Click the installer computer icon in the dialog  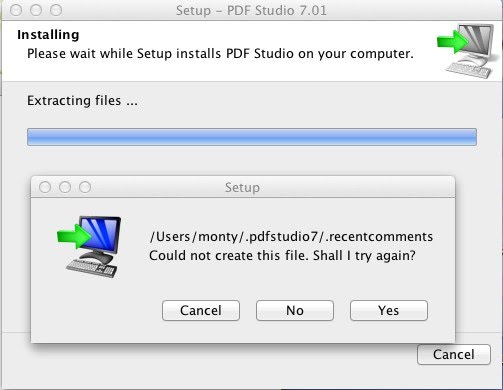tap(89, 247)
